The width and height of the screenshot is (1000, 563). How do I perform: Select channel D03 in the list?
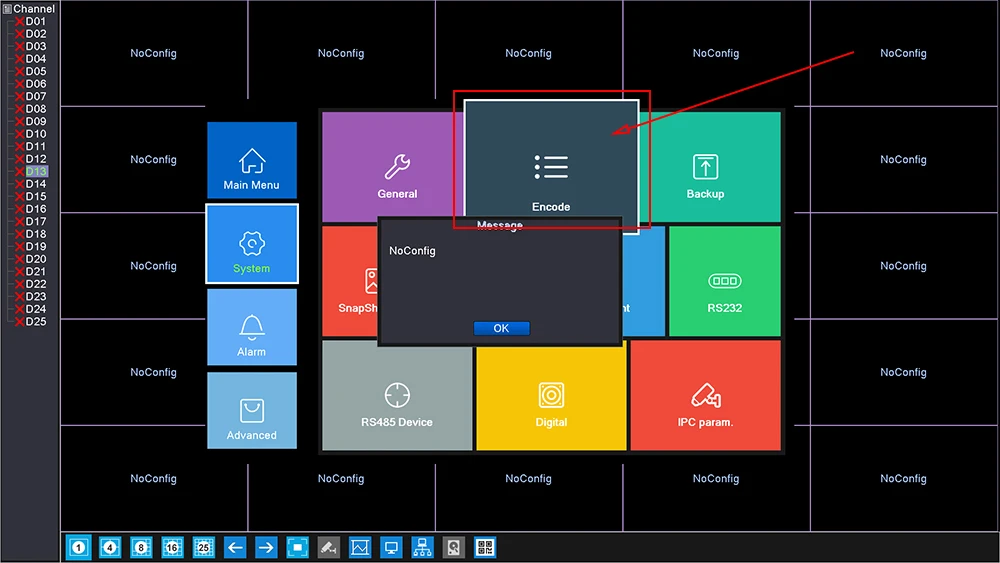[x=36, y=46]
